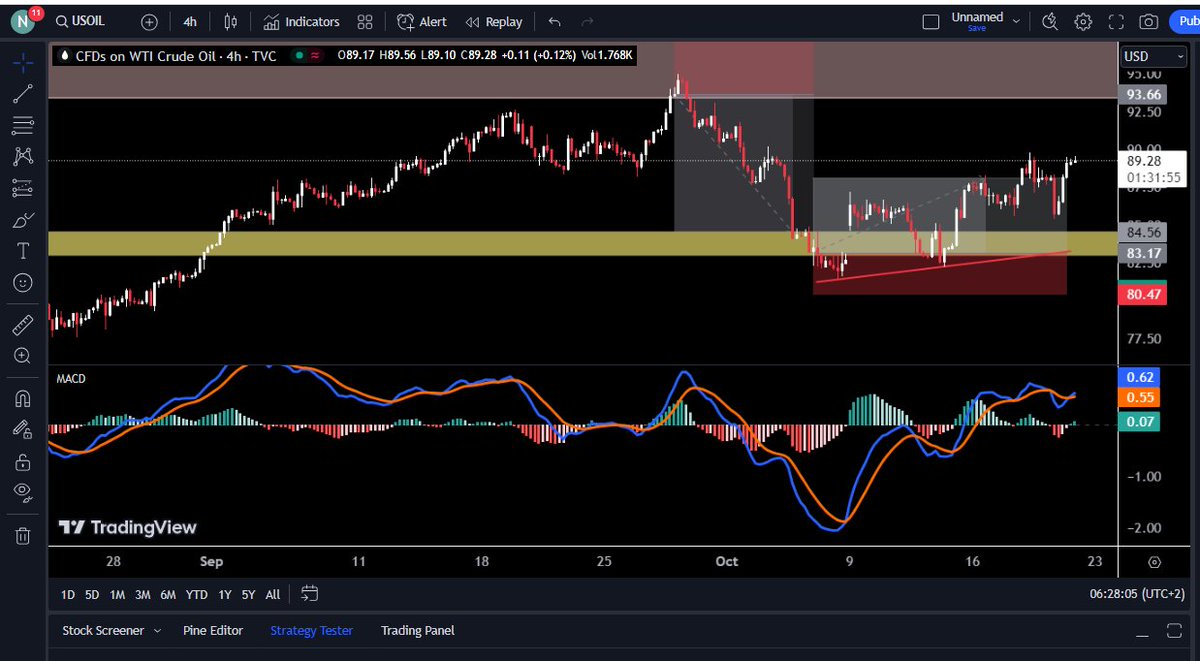Open chart settings gear

(x=1083, y=21)
